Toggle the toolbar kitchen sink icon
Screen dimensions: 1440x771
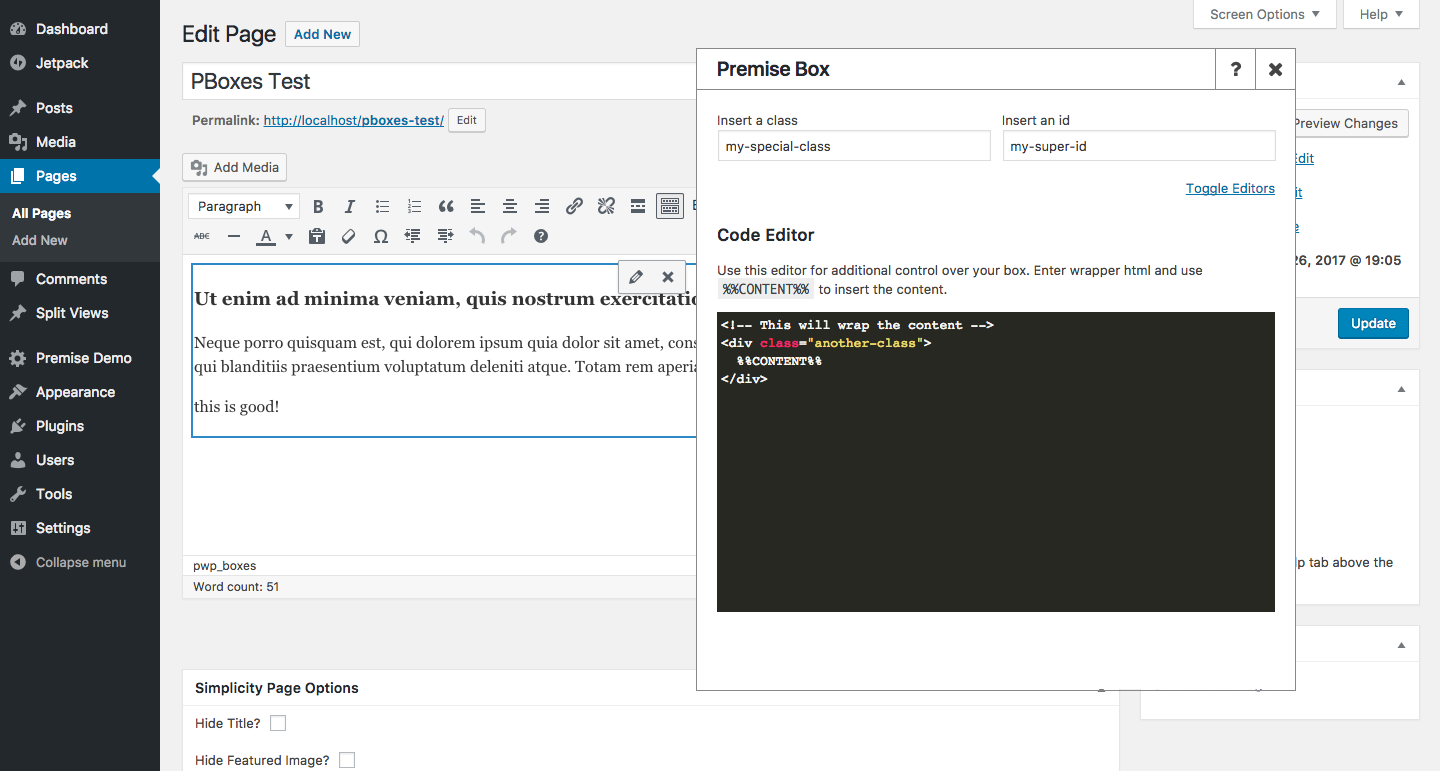point(670,206)
